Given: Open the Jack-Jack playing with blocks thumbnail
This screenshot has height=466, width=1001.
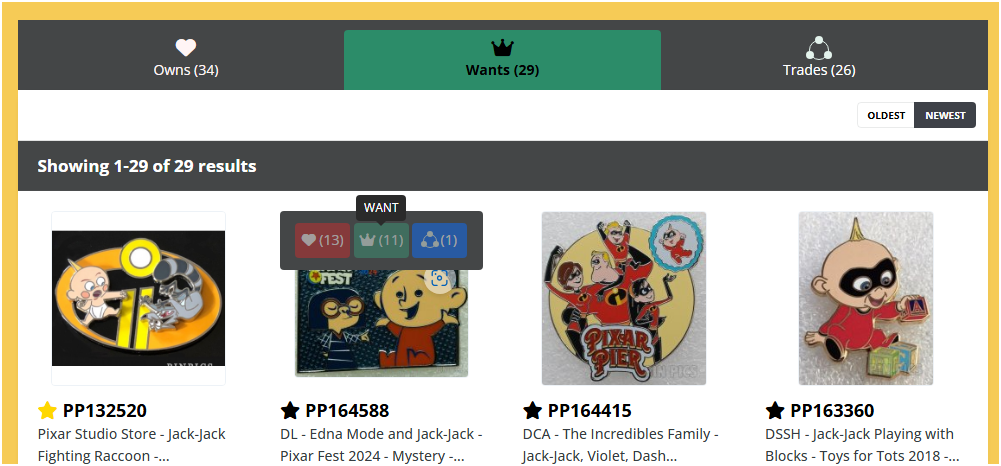Looking at the screenshot, I should click(x=866, y=298).
